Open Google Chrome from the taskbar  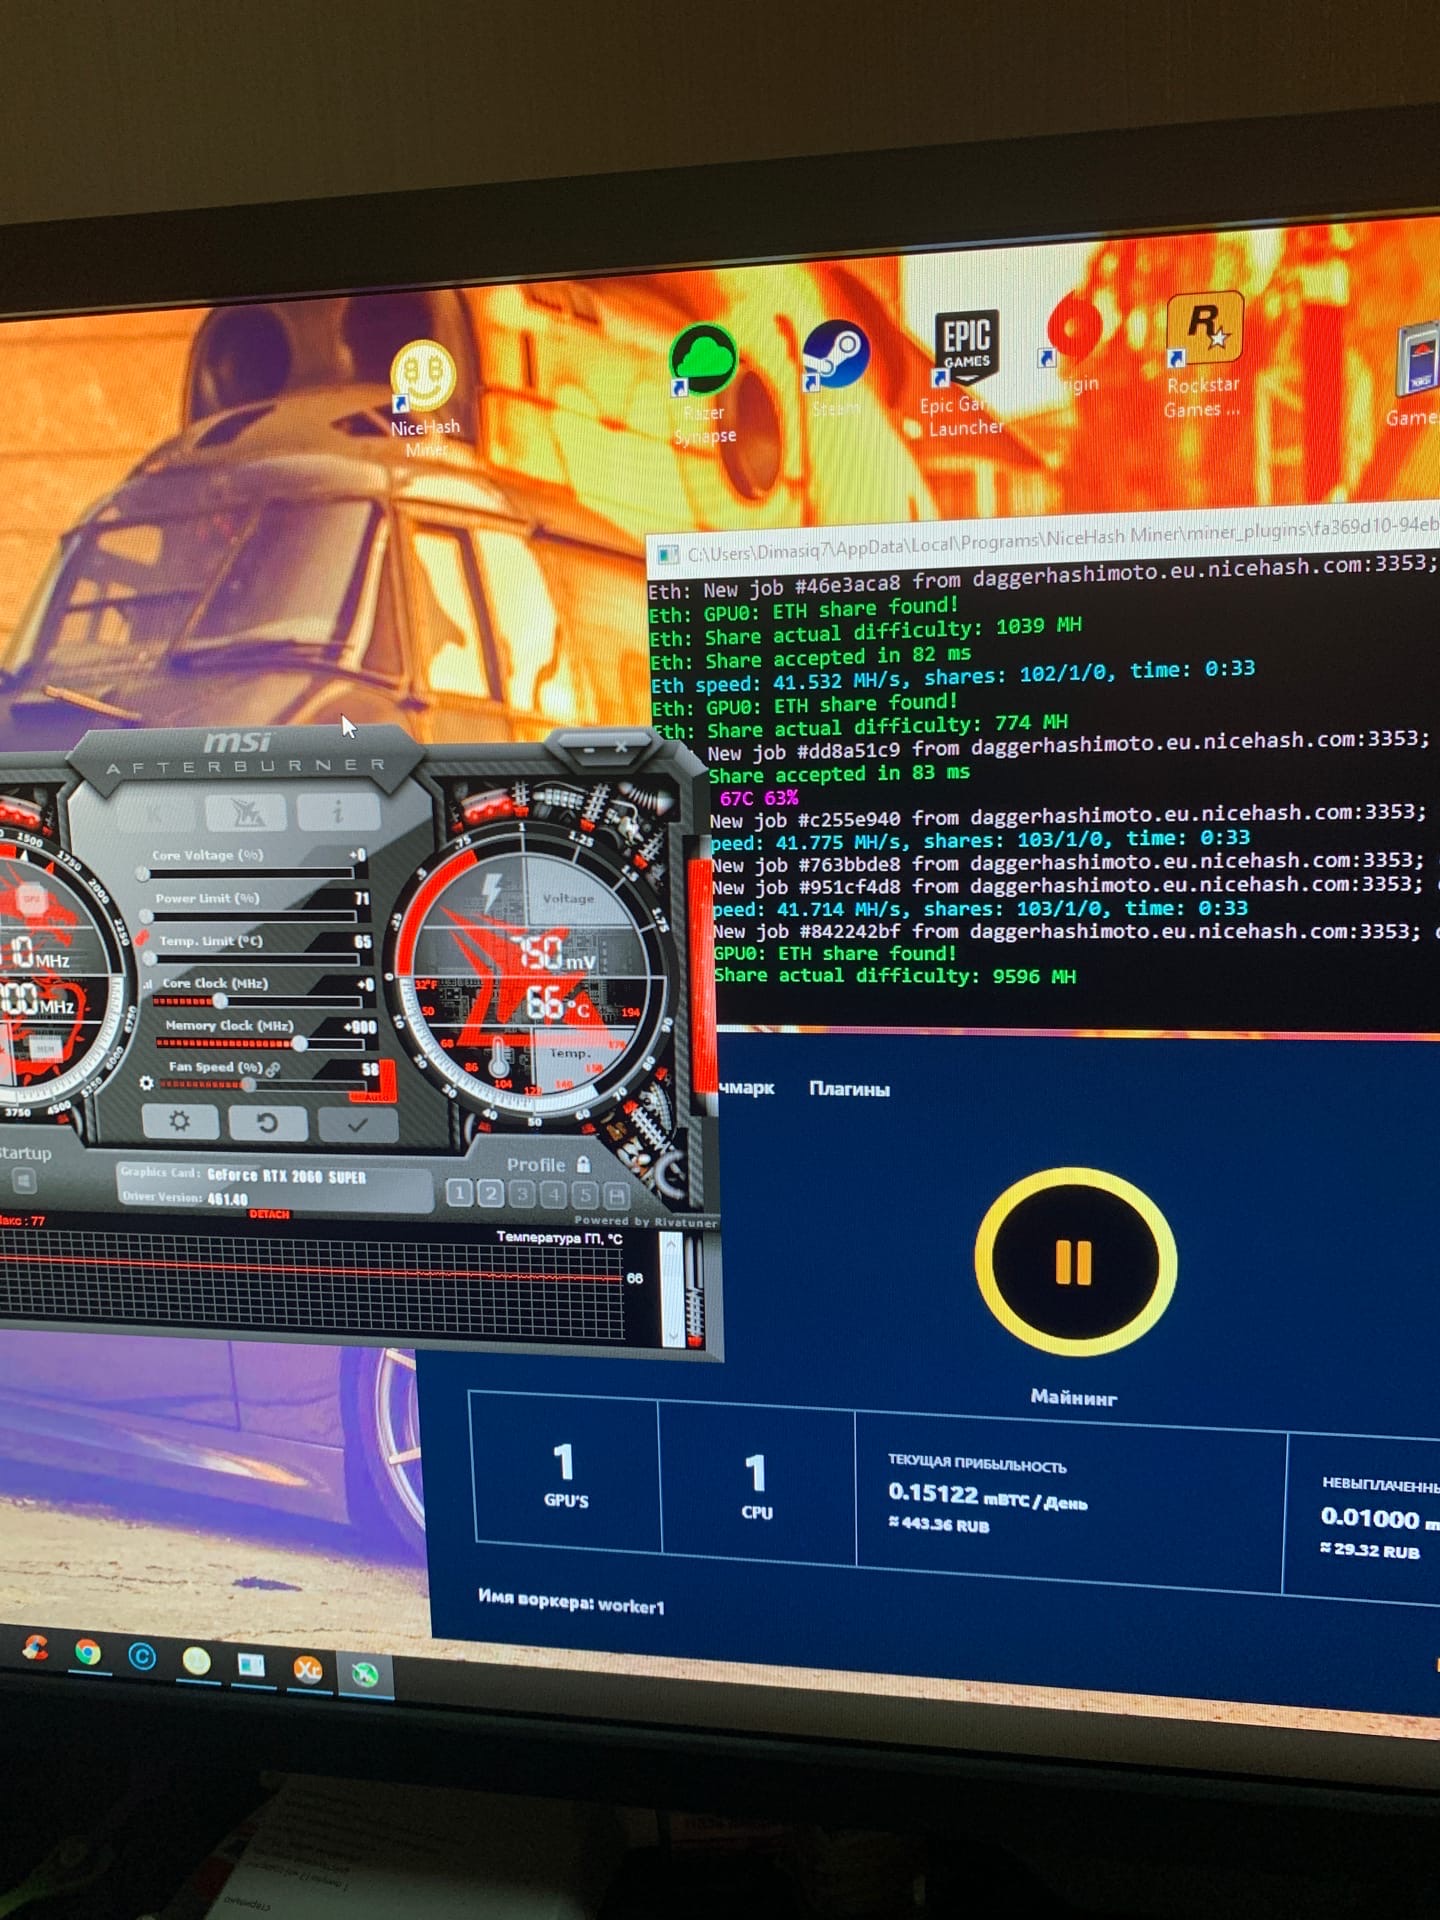click(88, 1652)
